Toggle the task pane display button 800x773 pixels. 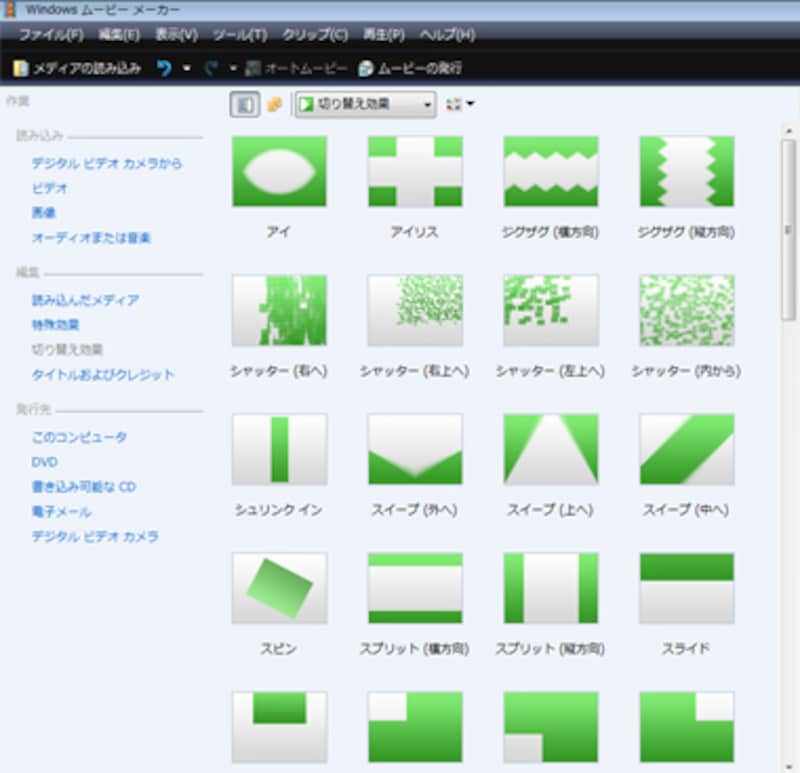pyautogui.click(x=243, y=104)
